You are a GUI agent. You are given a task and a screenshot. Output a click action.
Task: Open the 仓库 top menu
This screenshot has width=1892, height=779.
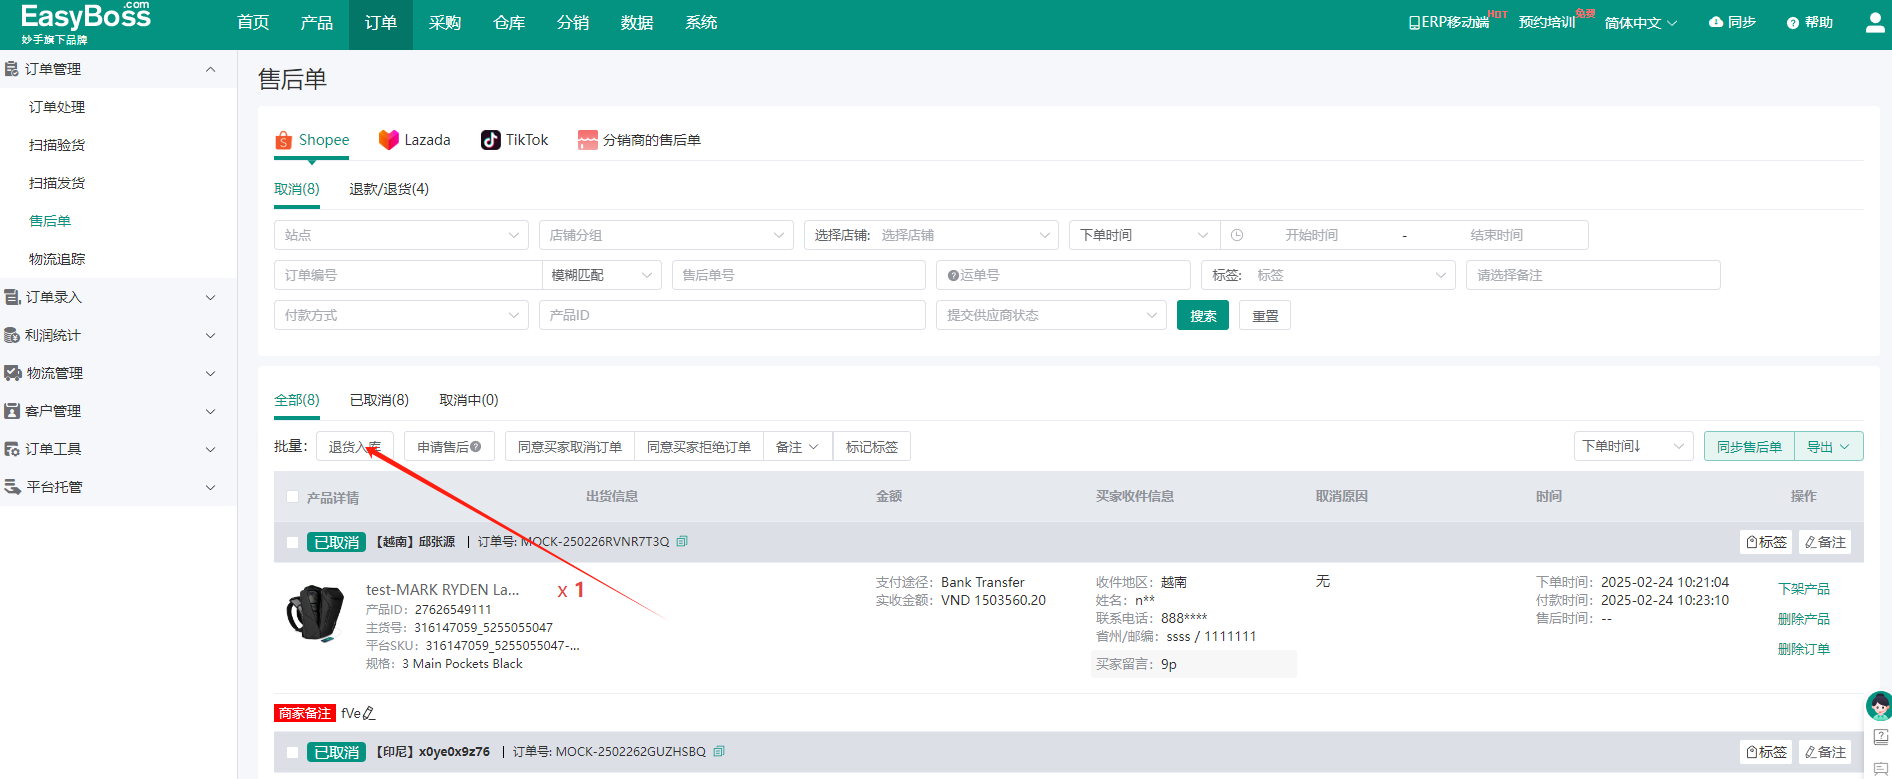point(509,23)
